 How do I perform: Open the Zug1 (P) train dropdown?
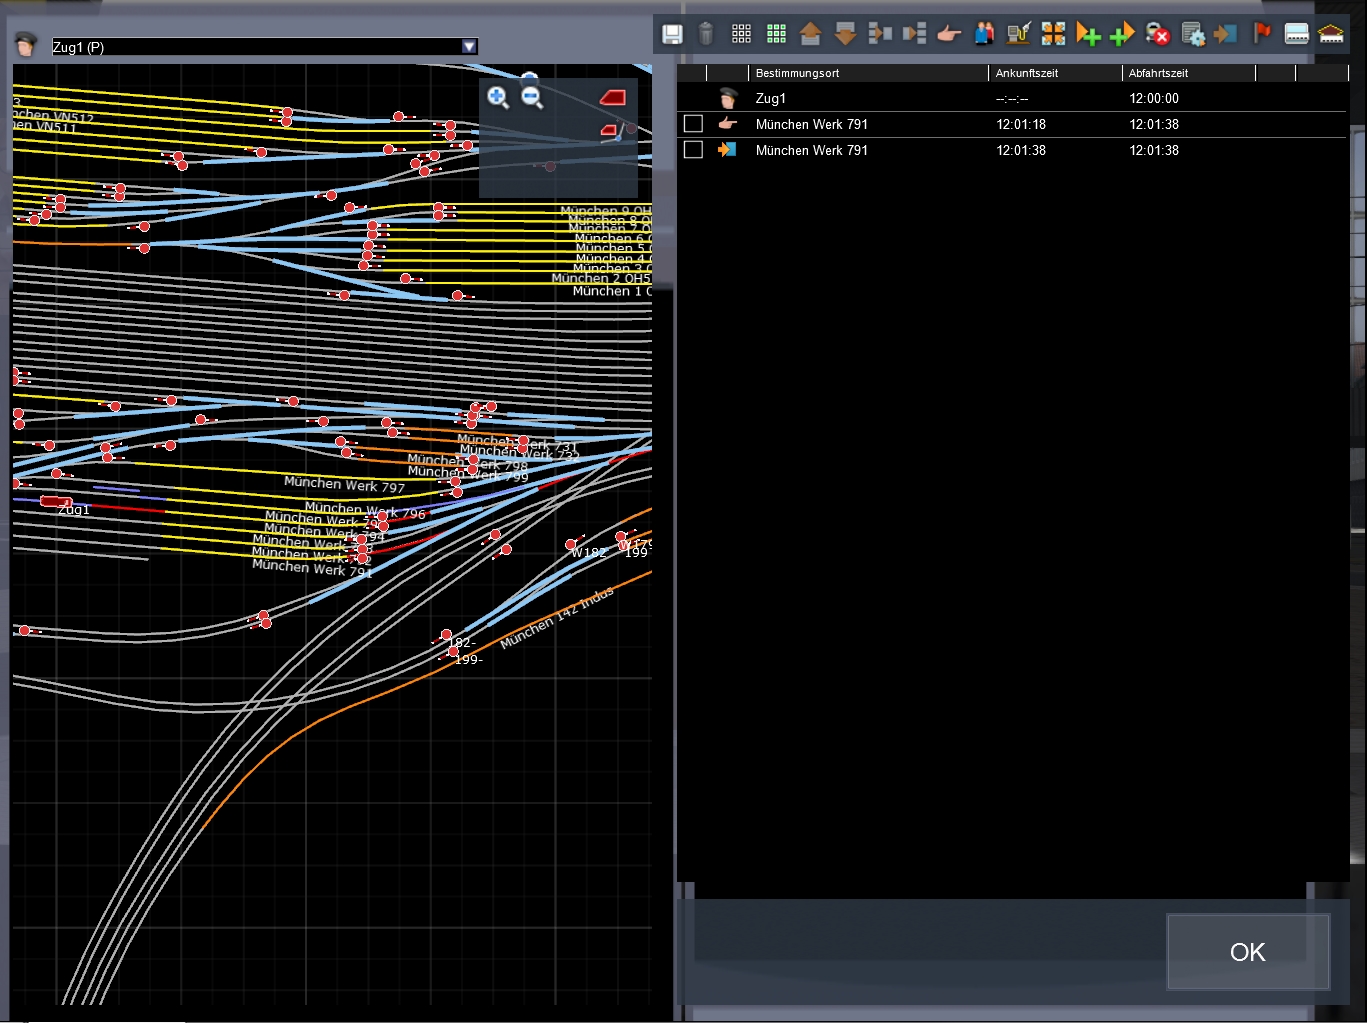coord(469,47)
